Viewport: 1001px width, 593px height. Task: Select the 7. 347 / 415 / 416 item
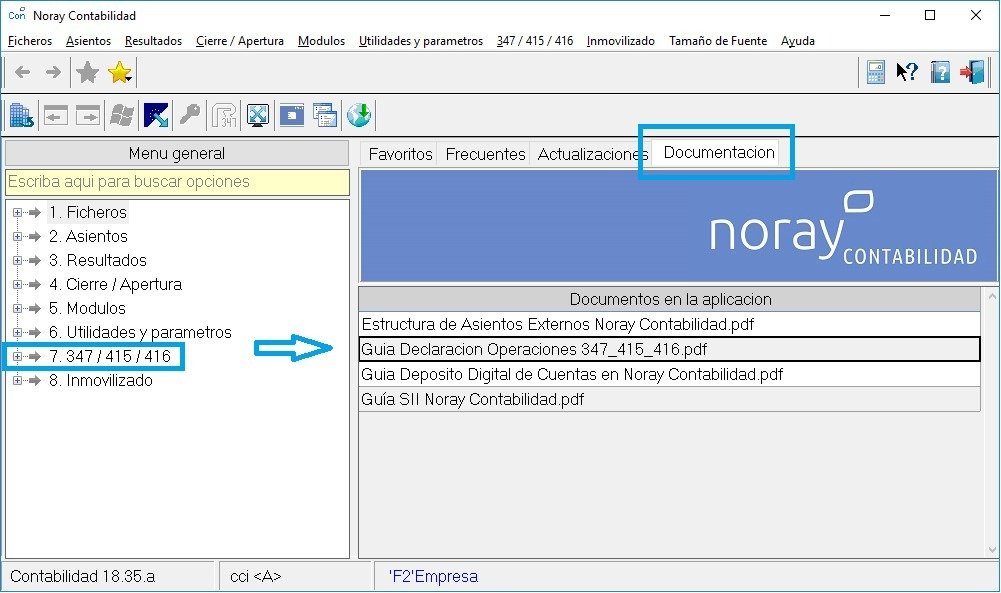(x=110, y=356)
